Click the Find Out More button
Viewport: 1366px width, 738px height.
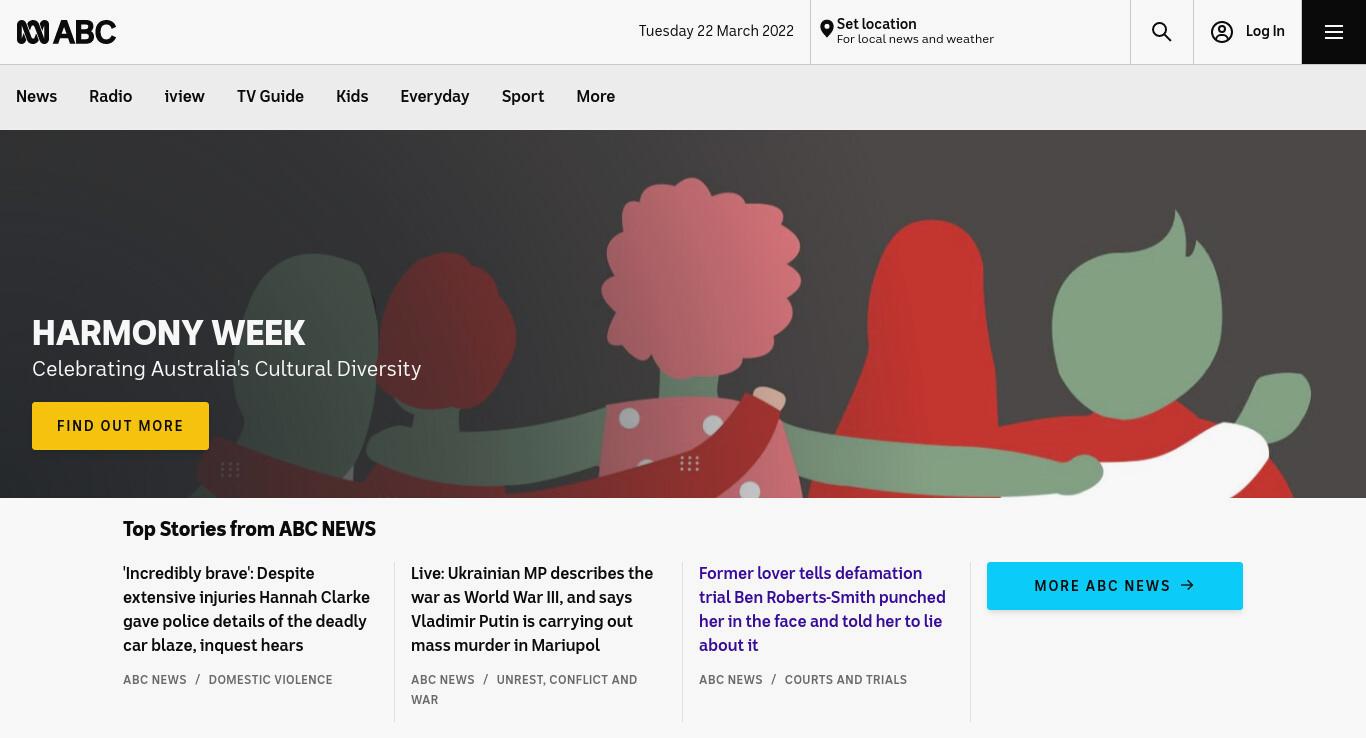120,426
